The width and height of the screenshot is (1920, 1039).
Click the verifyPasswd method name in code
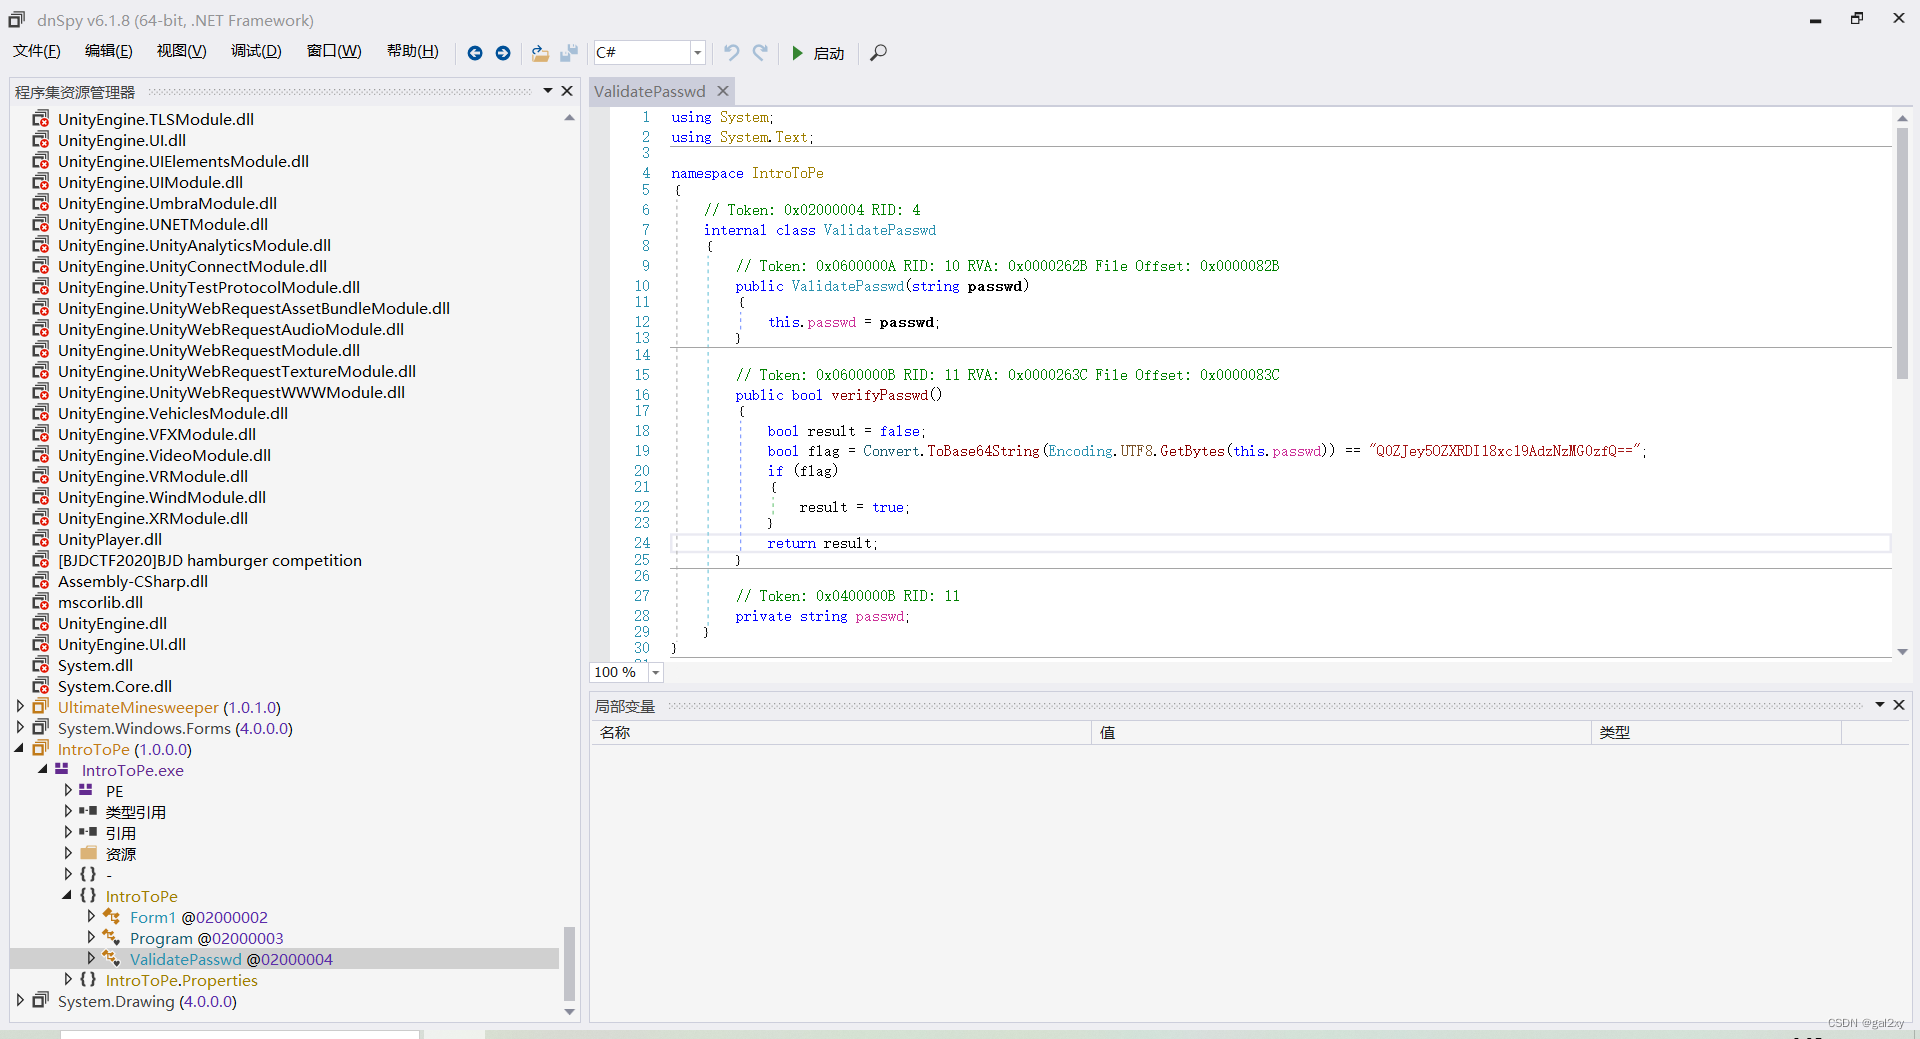click(x=879, y=395)
